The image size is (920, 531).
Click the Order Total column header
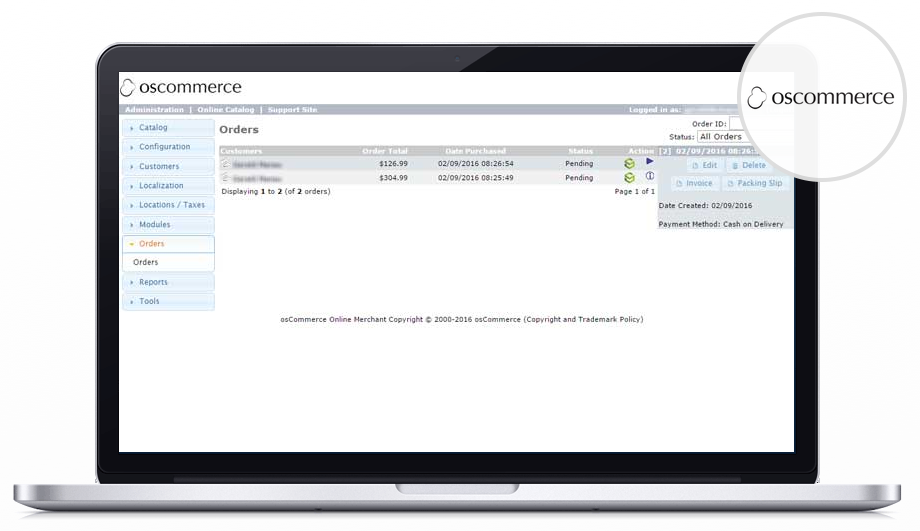point(385,151)
